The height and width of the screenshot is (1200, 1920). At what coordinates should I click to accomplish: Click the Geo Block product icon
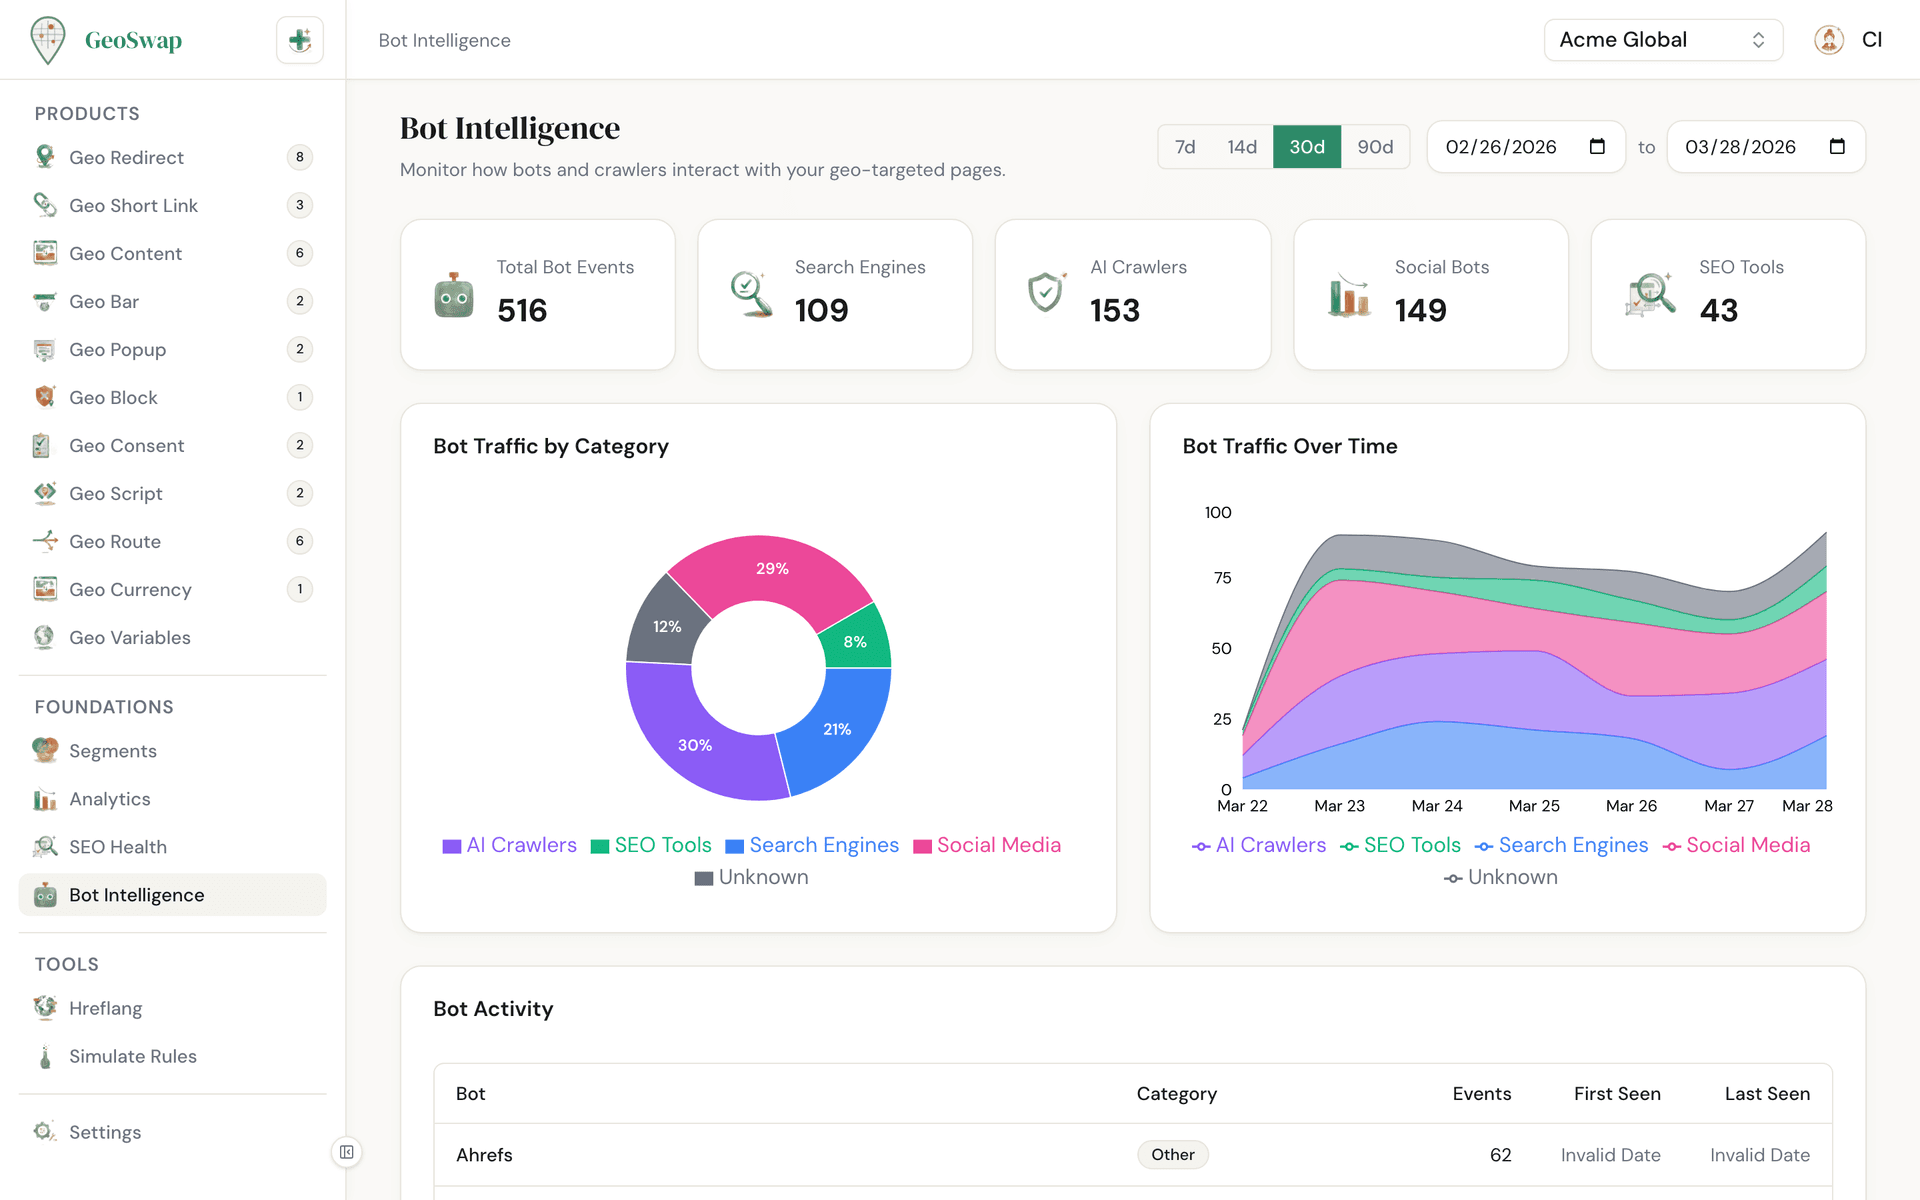44,397
